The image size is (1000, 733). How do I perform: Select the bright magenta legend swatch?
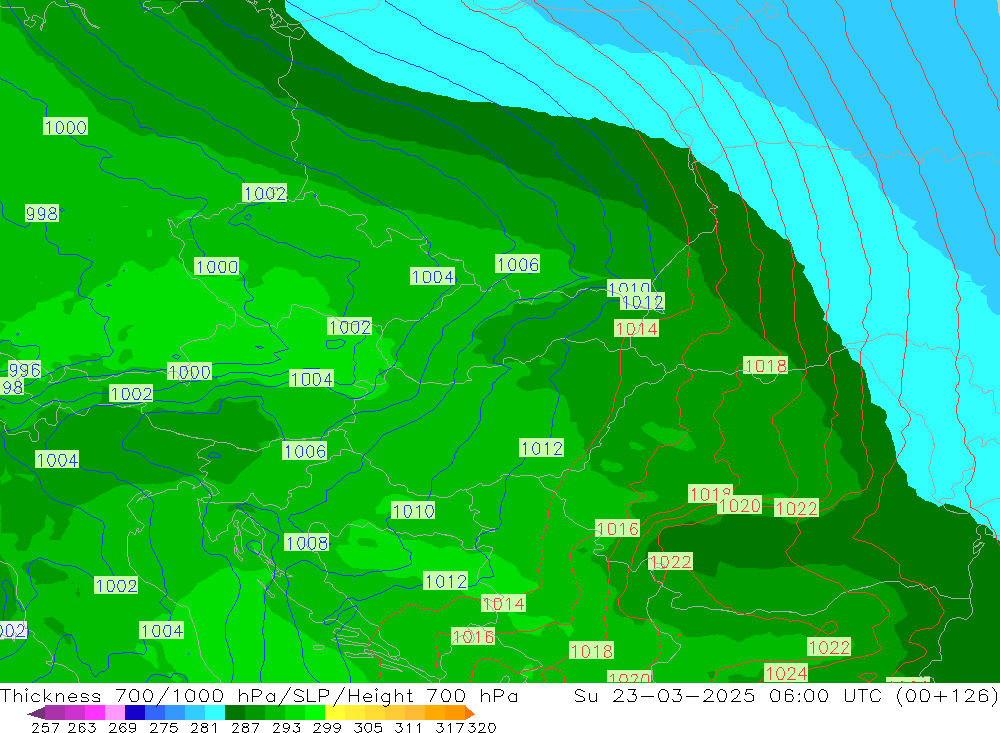click(x=95, y=713)
